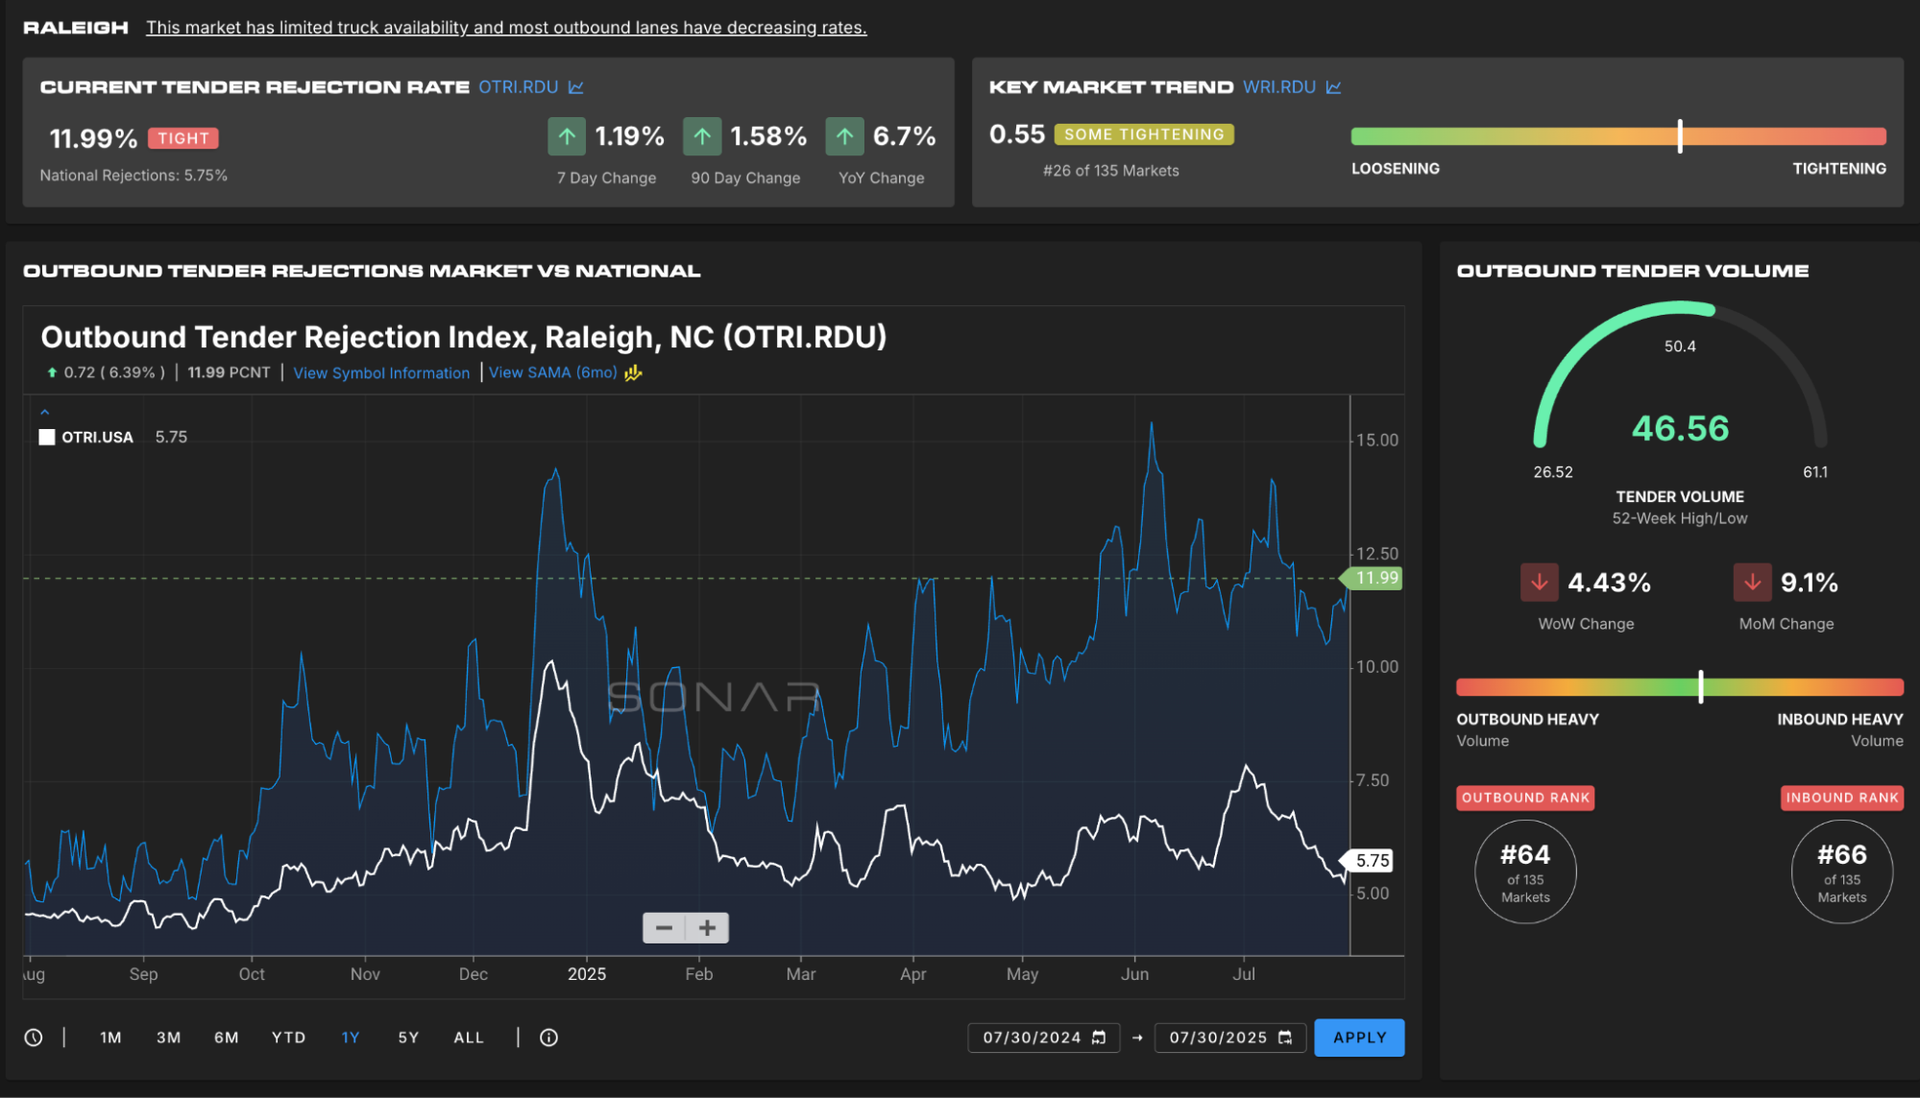1920x1098 pixels.
Task: Click the 46.56 tender volume value
Action: 1680,428
